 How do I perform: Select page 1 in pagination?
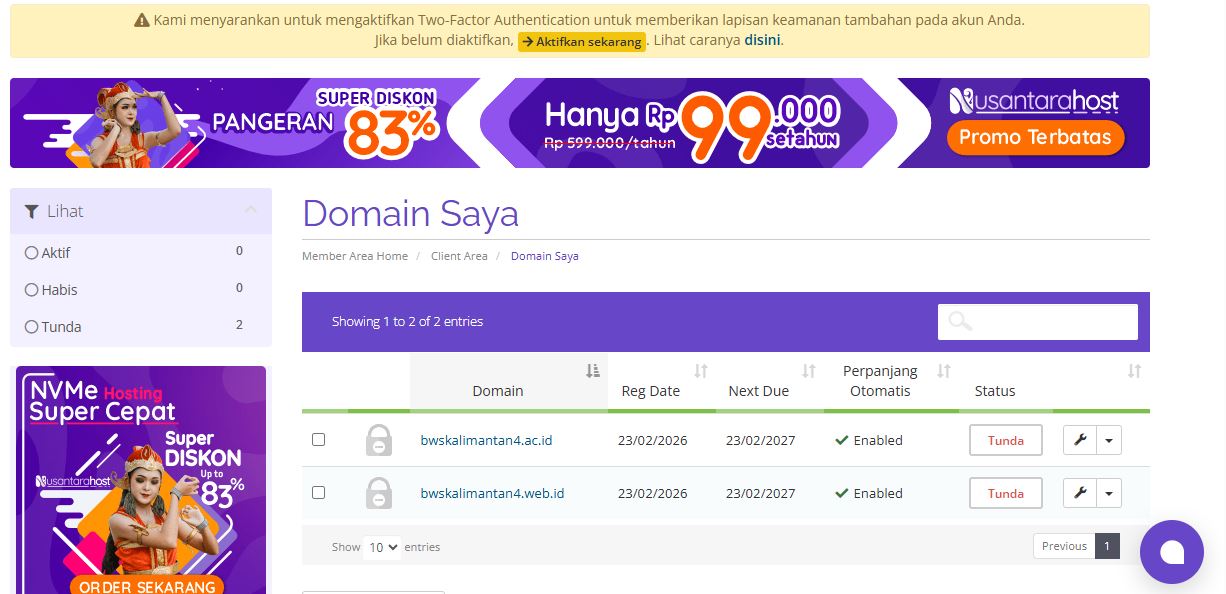click(x=1107, y=546)
